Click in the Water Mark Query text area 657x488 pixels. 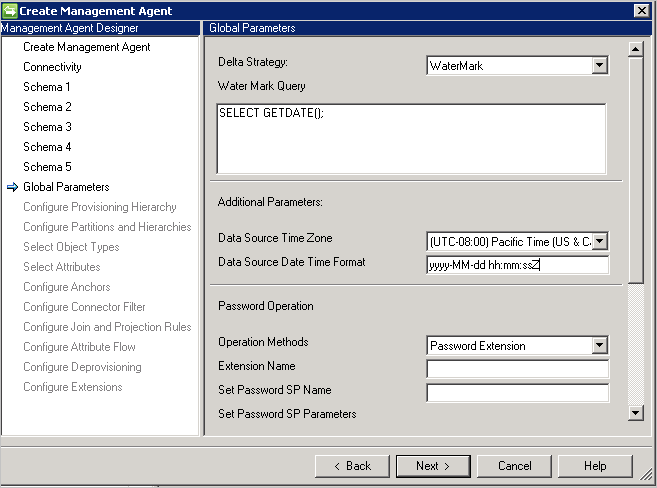click(411, 139)
